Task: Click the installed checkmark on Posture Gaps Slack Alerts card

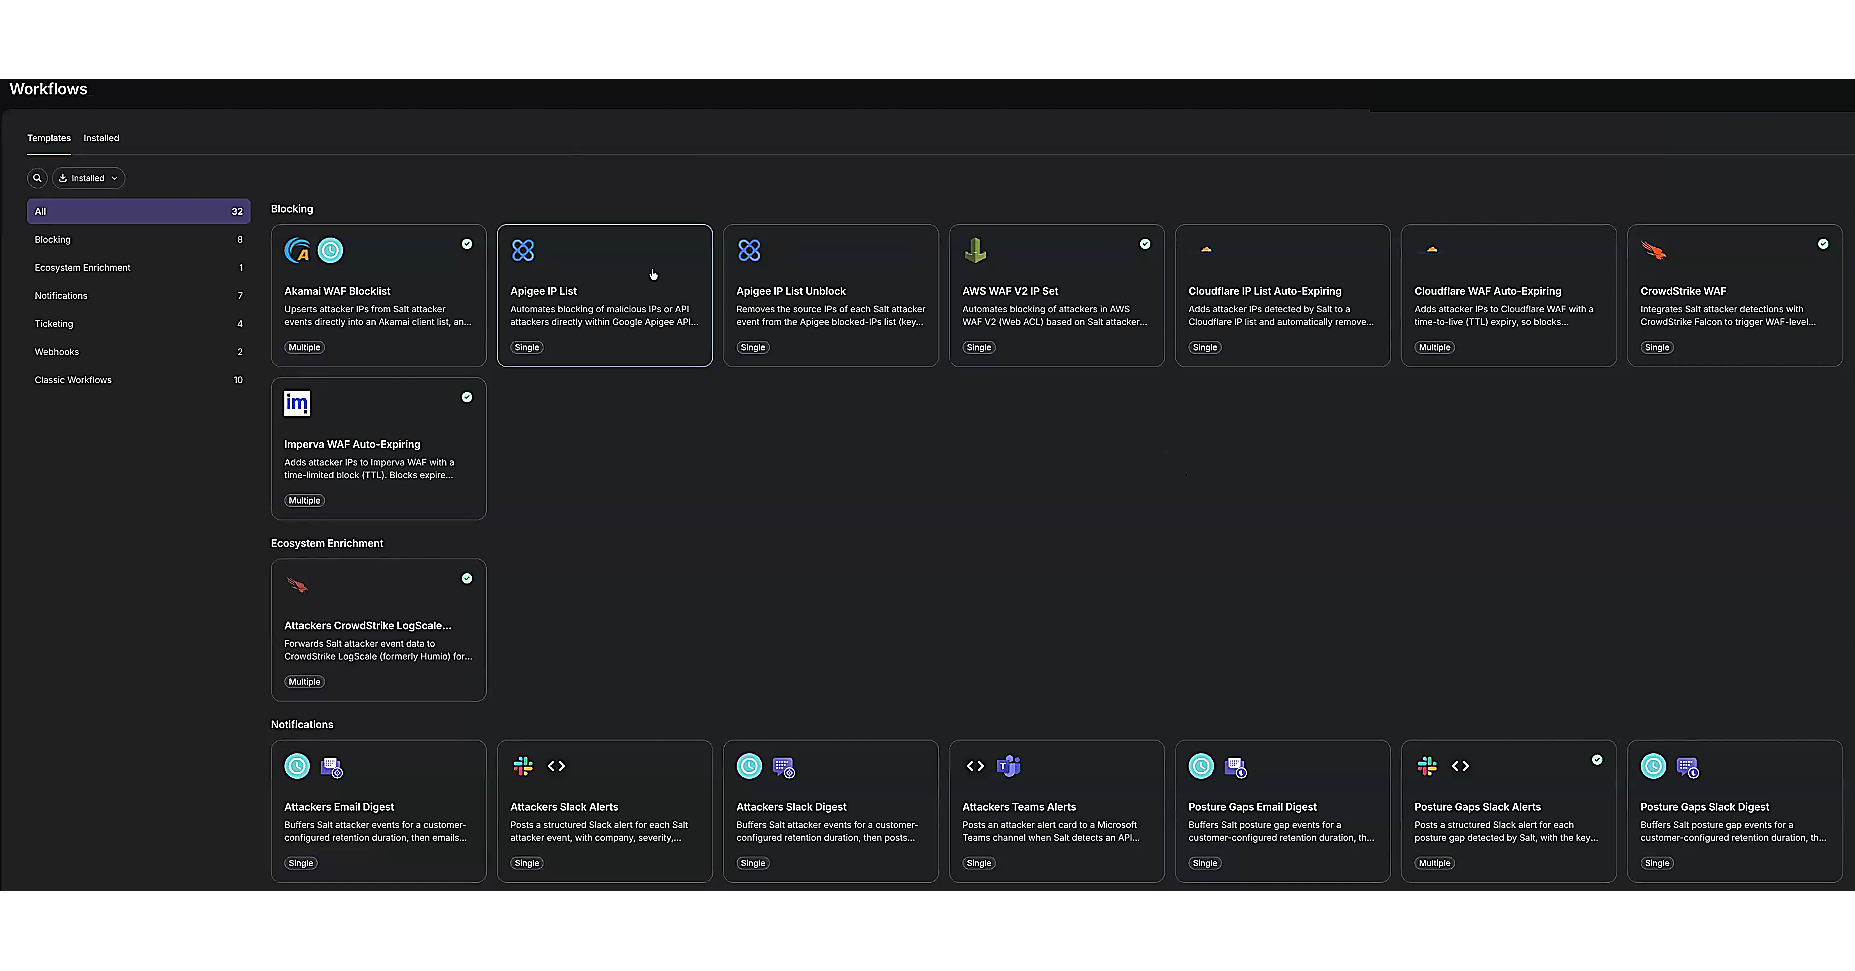Action: point(1597,760)
